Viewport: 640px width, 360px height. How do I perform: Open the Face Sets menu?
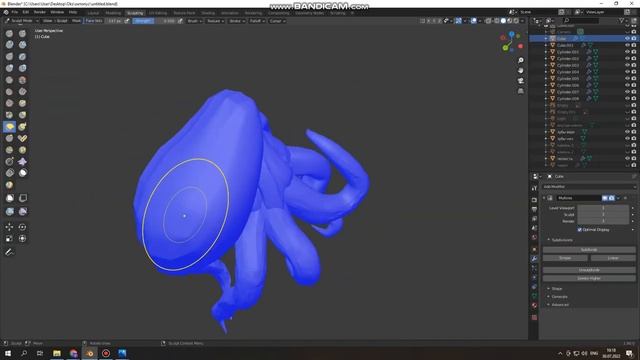tap(93, 21)
